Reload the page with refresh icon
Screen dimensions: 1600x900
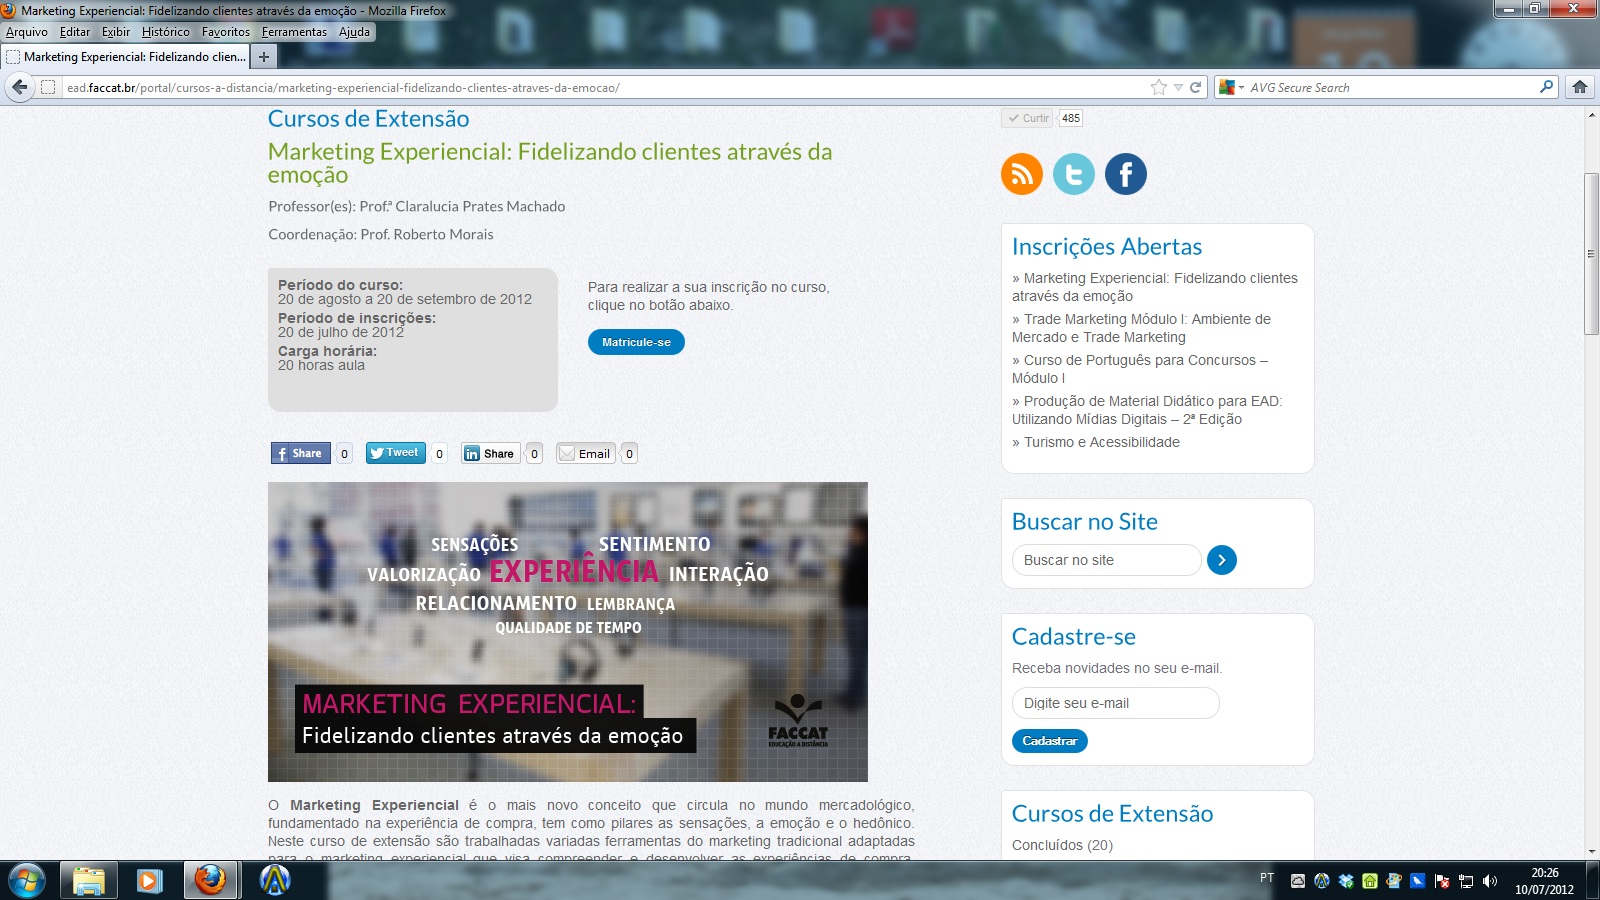(1195, 87)
